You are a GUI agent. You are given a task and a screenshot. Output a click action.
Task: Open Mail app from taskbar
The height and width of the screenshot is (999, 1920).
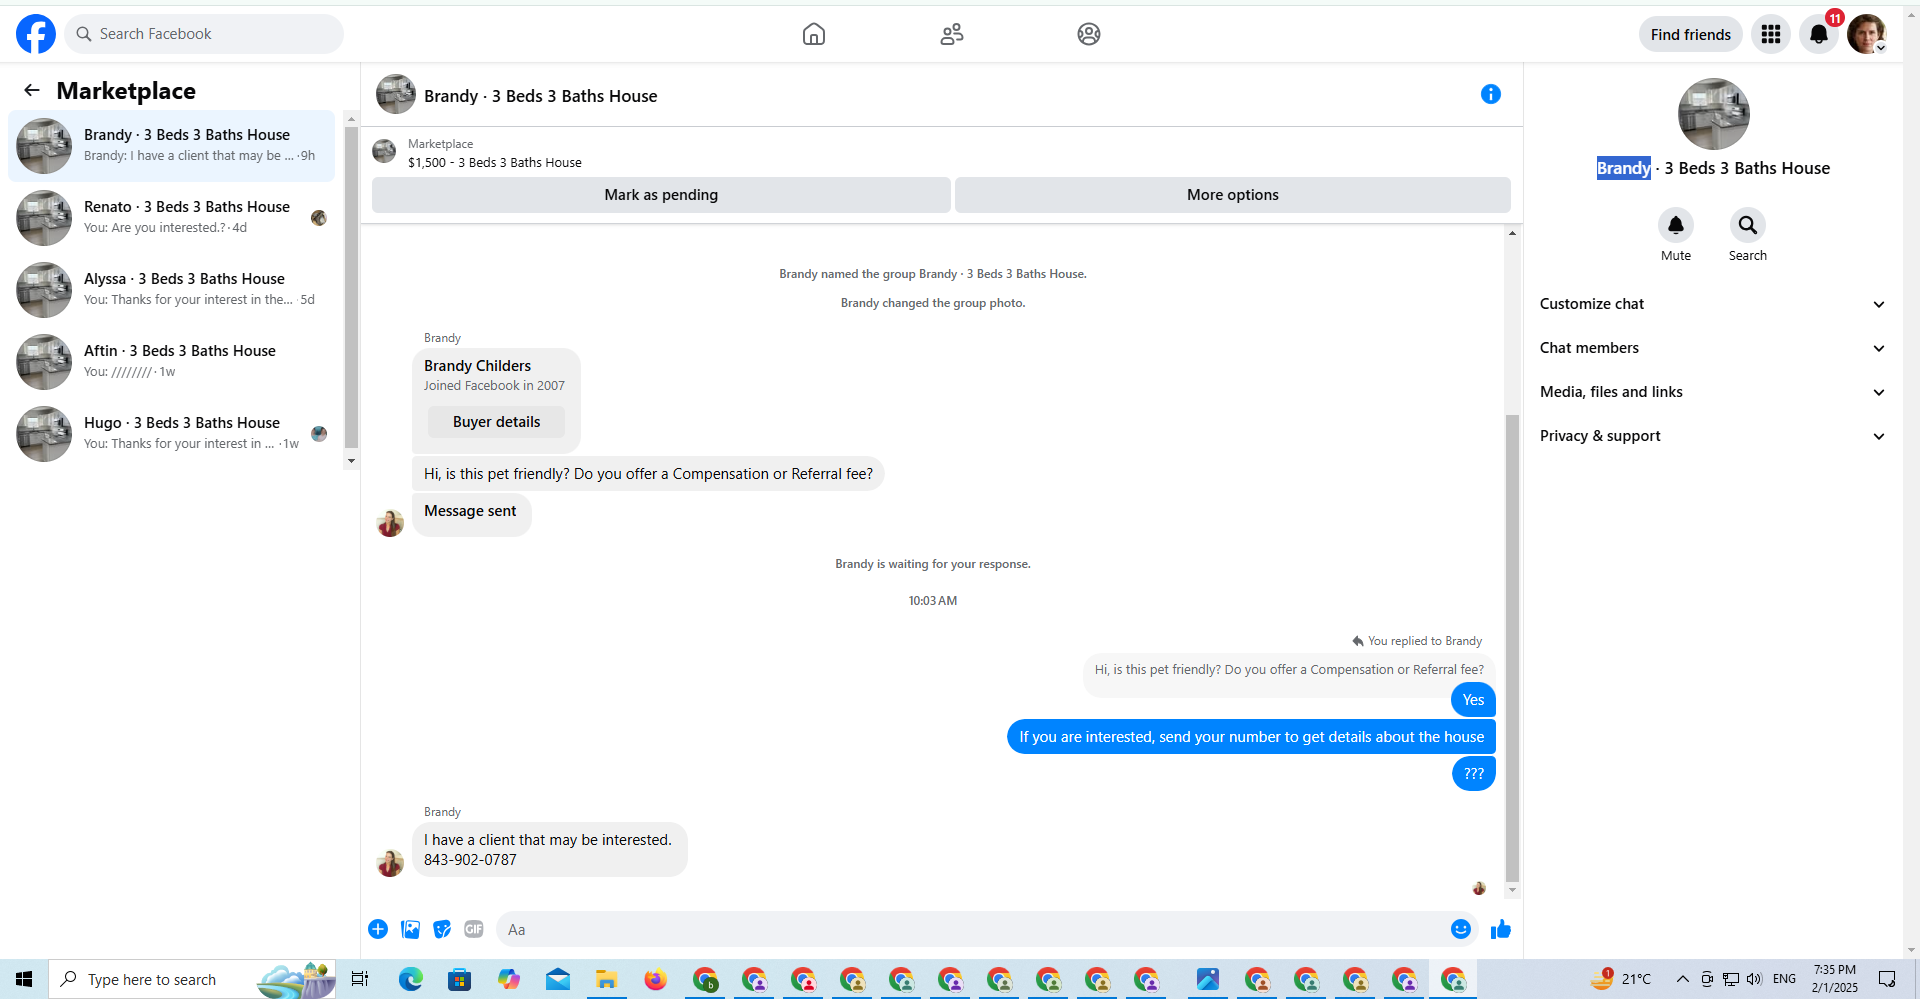pos(557,979)
